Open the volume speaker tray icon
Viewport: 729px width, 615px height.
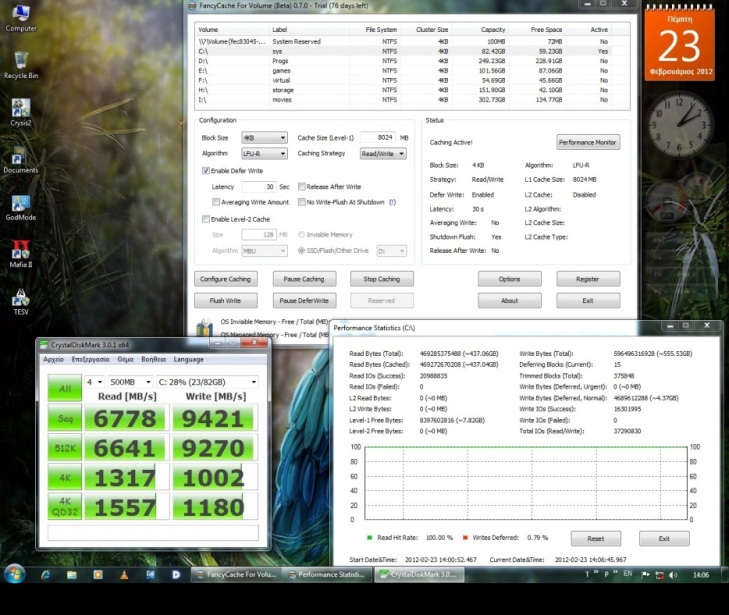673,575
